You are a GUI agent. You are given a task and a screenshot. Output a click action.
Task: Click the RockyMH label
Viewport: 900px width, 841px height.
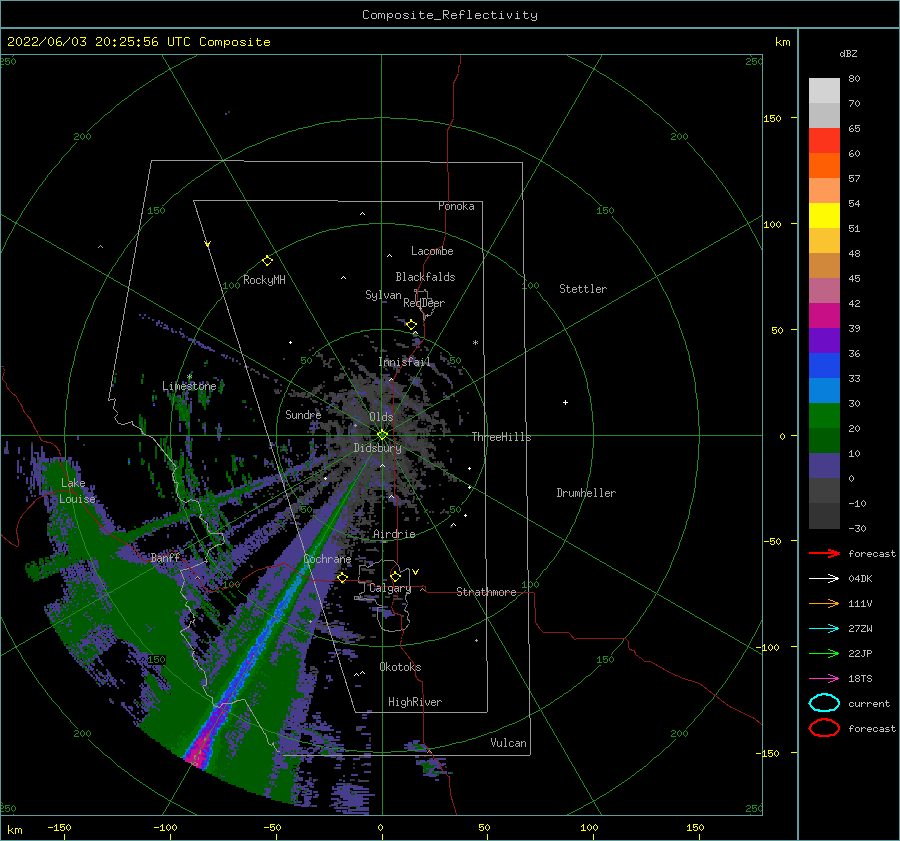click(264, 280)
